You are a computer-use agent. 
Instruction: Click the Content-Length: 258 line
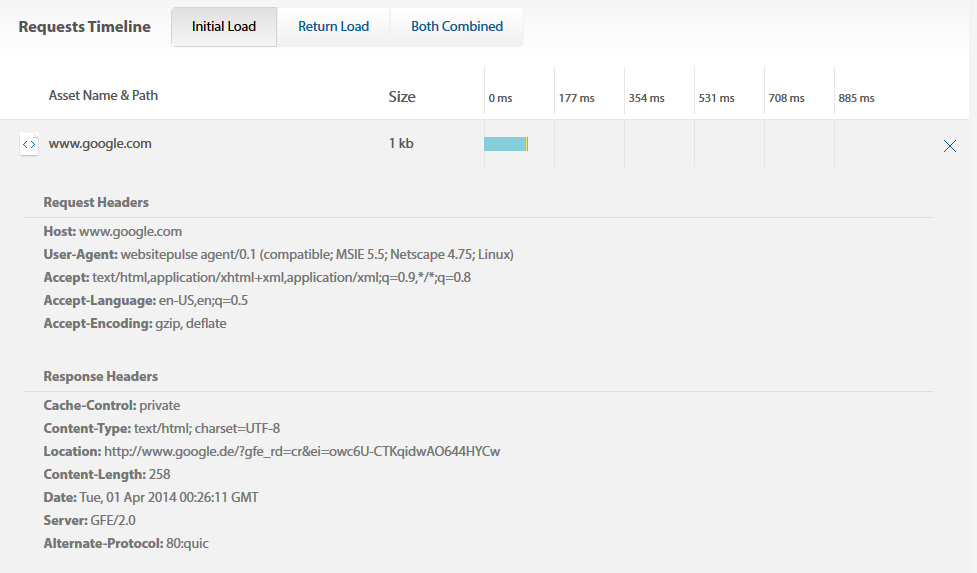pyautogui.click(x=107, y=475)
